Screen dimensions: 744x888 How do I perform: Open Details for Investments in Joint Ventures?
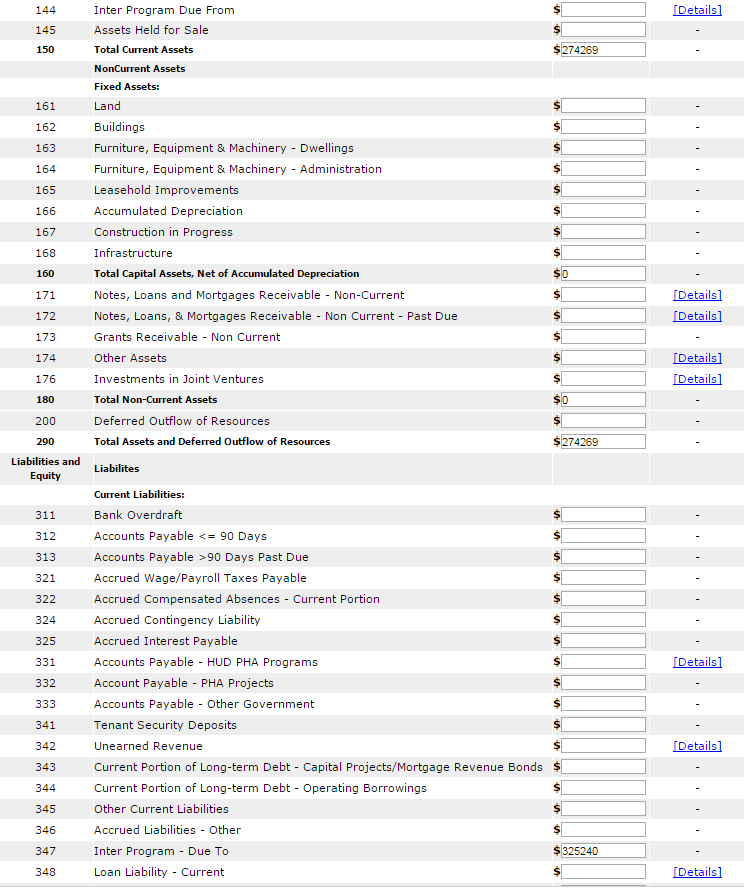click(x=697, y=379)
